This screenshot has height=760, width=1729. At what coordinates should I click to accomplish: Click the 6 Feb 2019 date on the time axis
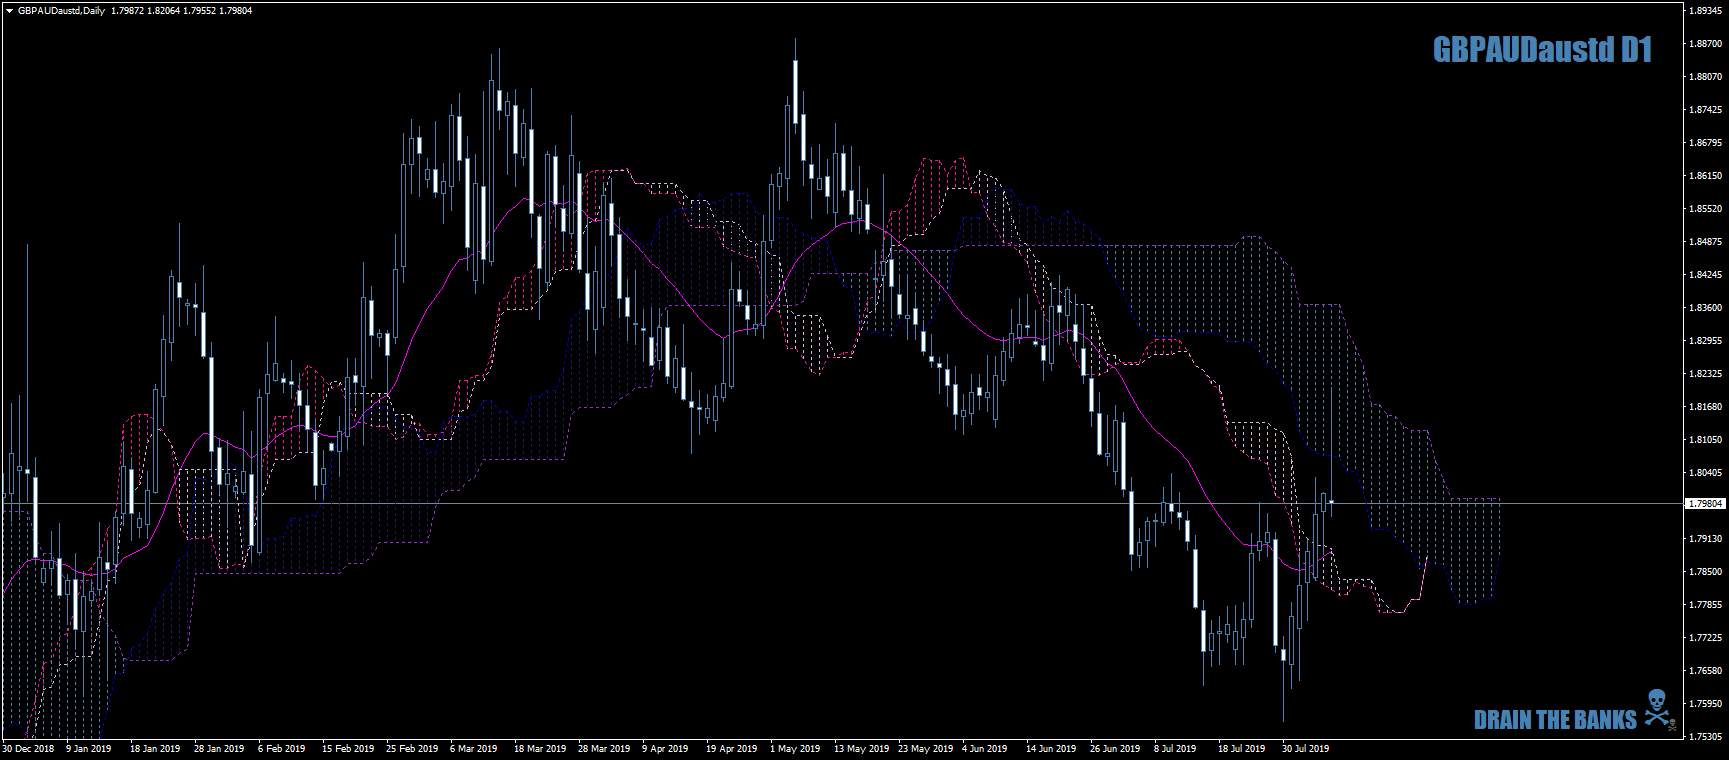tap(282, 749)
